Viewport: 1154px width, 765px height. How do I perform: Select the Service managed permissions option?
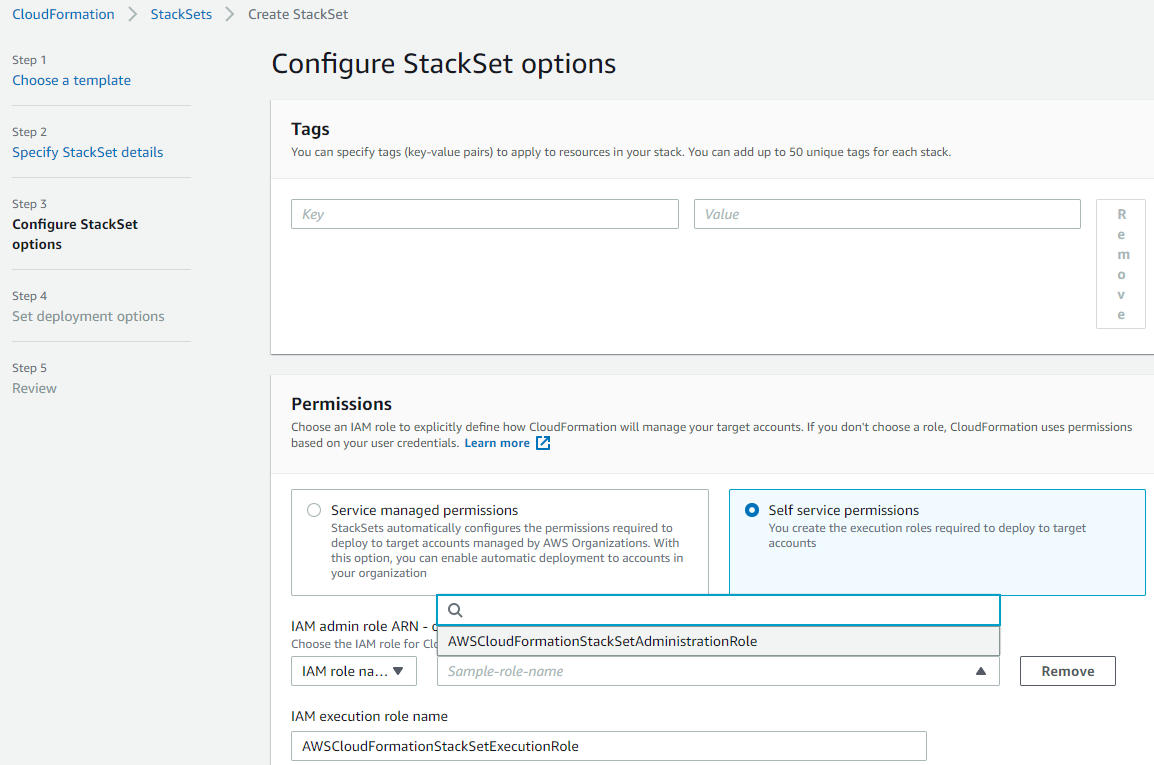coord(313,510)
